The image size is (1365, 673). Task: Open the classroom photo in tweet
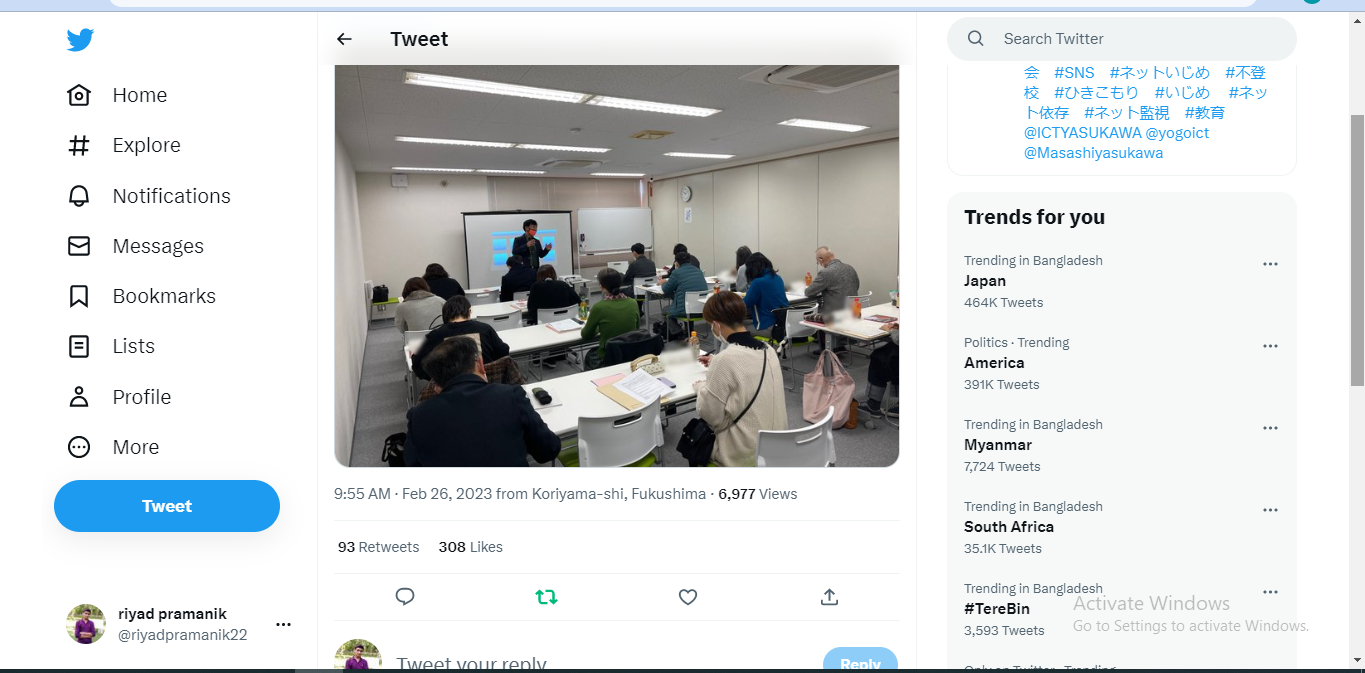coord(617,266)
